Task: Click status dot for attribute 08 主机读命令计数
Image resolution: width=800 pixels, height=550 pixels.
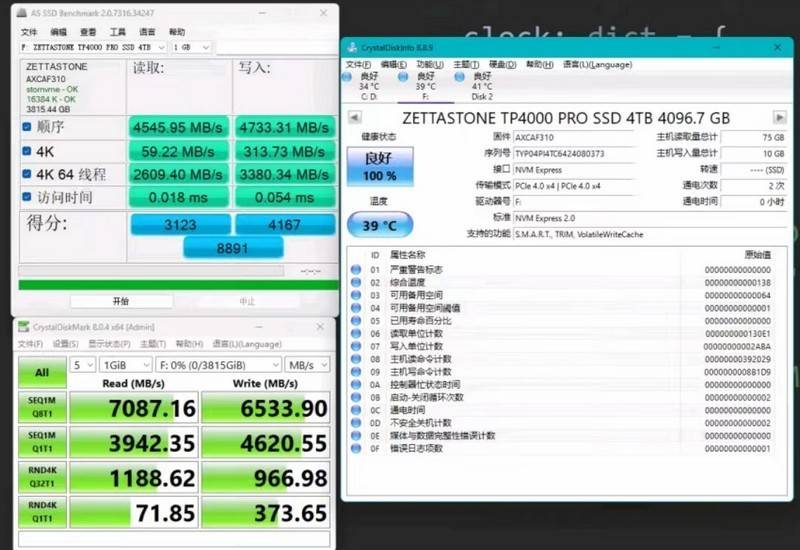Action: [x=356, y=359]
